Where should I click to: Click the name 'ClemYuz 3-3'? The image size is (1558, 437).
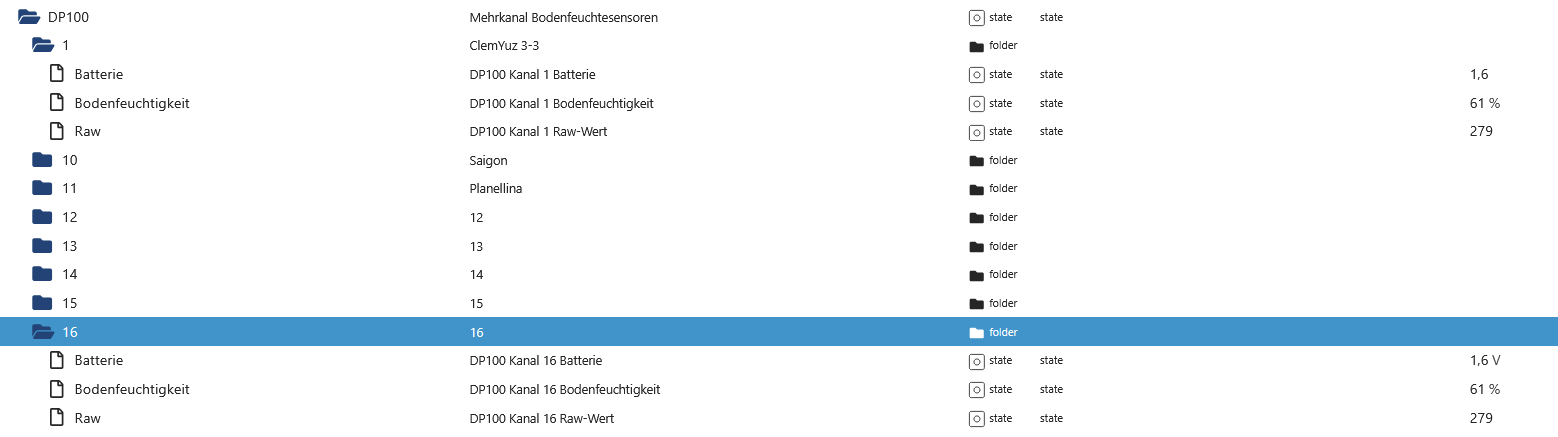511,45
